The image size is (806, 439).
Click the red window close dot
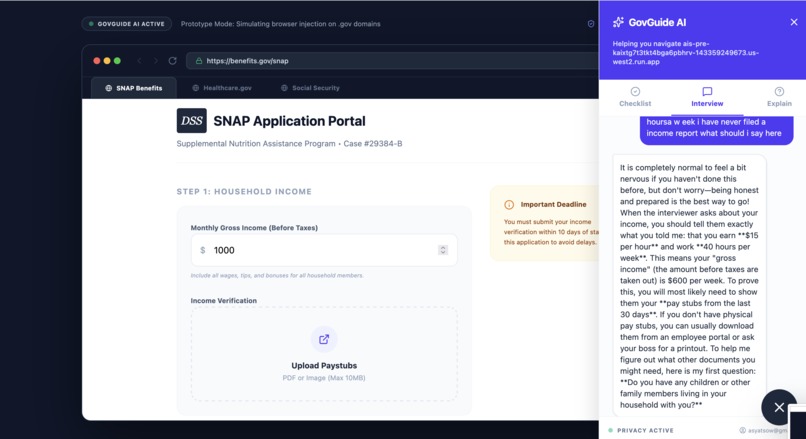tap(97, 61)
